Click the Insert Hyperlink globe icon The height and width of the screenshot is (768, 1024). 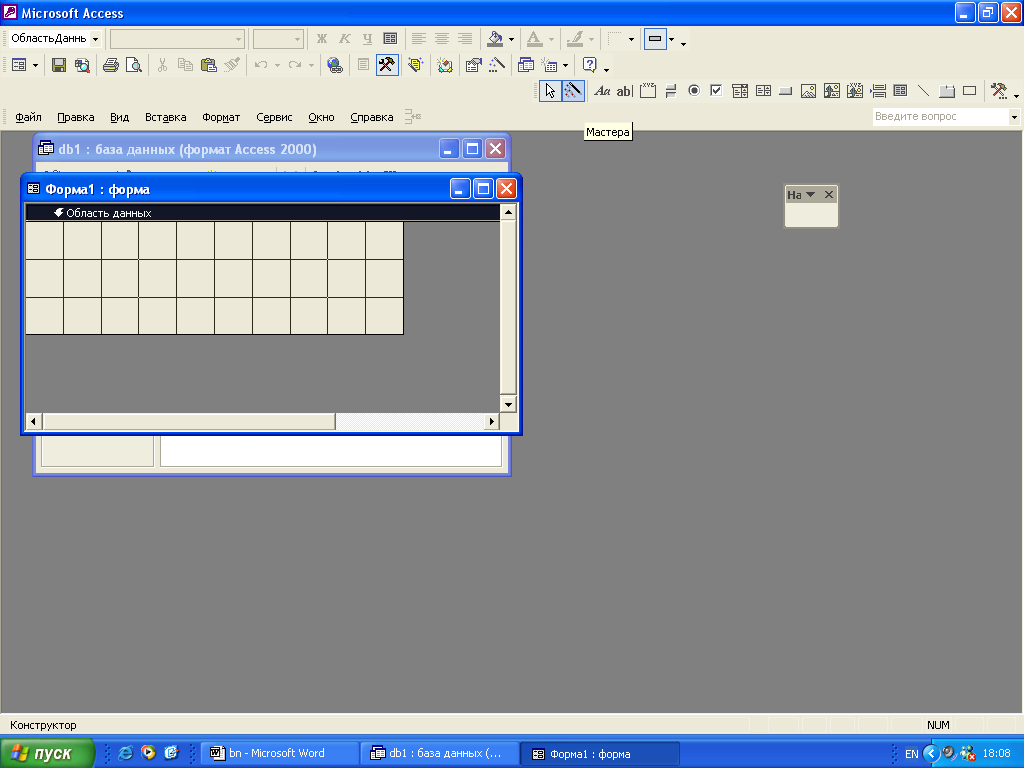pyautogui.click(x=335, y=65)
